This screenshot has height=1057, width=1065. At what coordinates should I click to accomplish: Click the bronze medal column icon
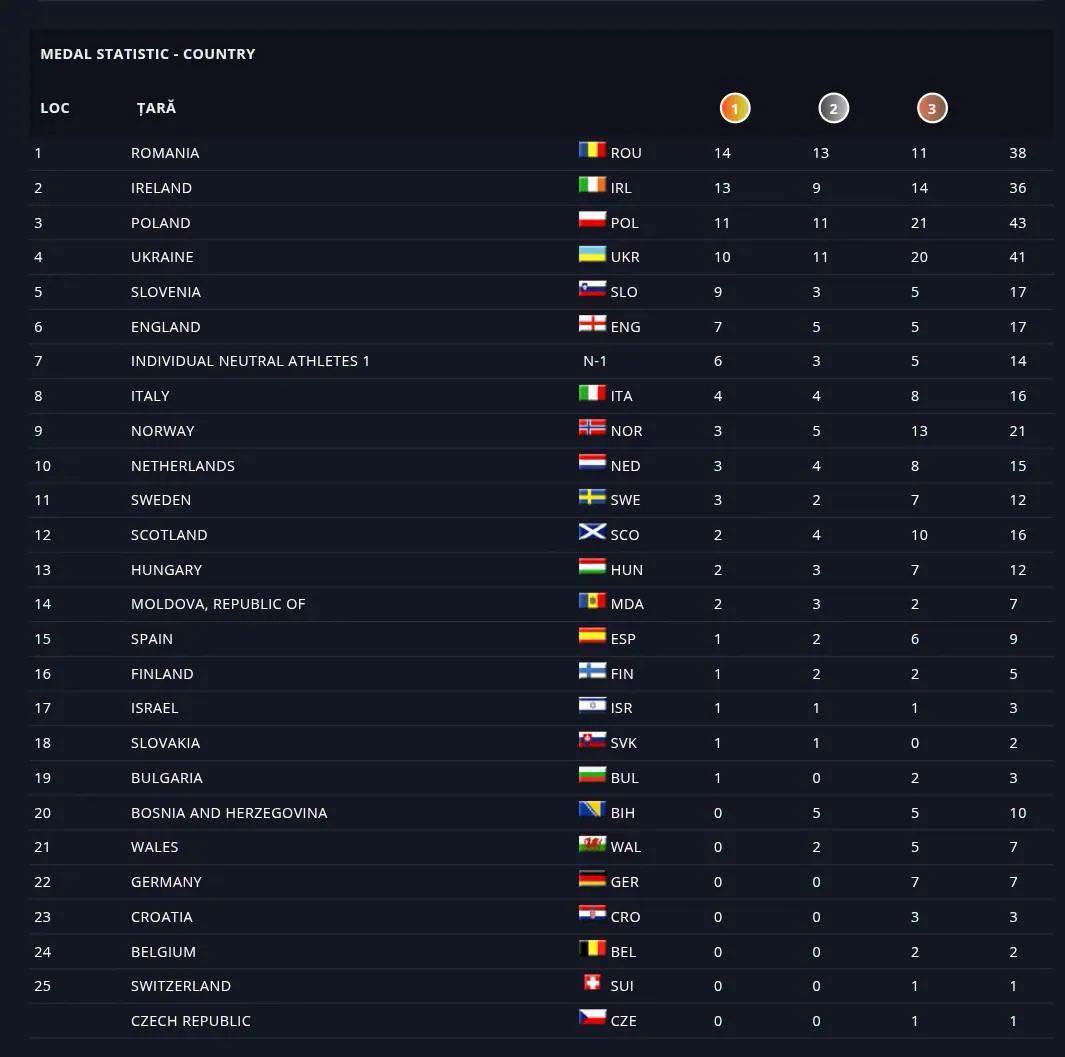coord(931,108)
